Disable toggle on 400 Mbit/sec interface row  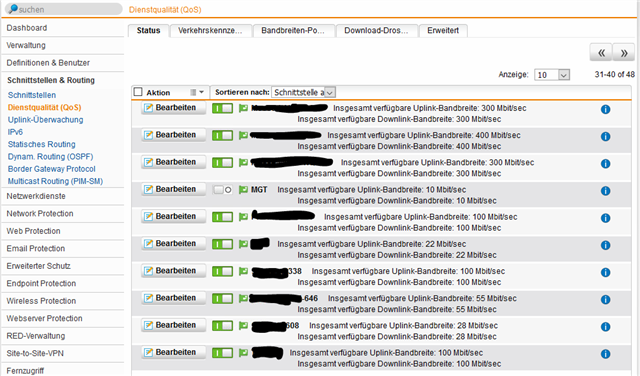point(222,135)
